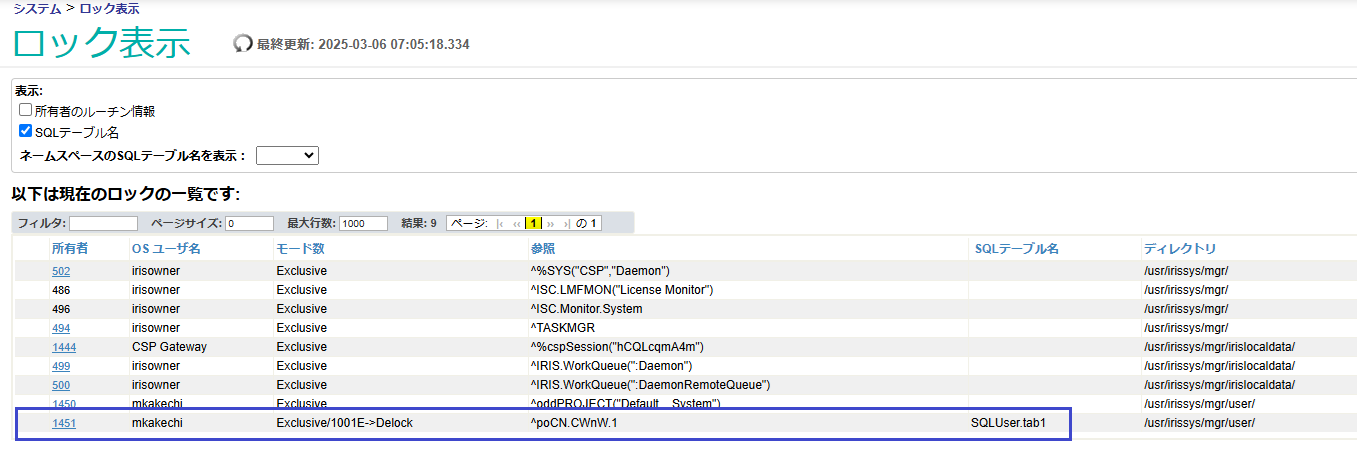Sort by ディレクトリ column header

coord(1180,248)
